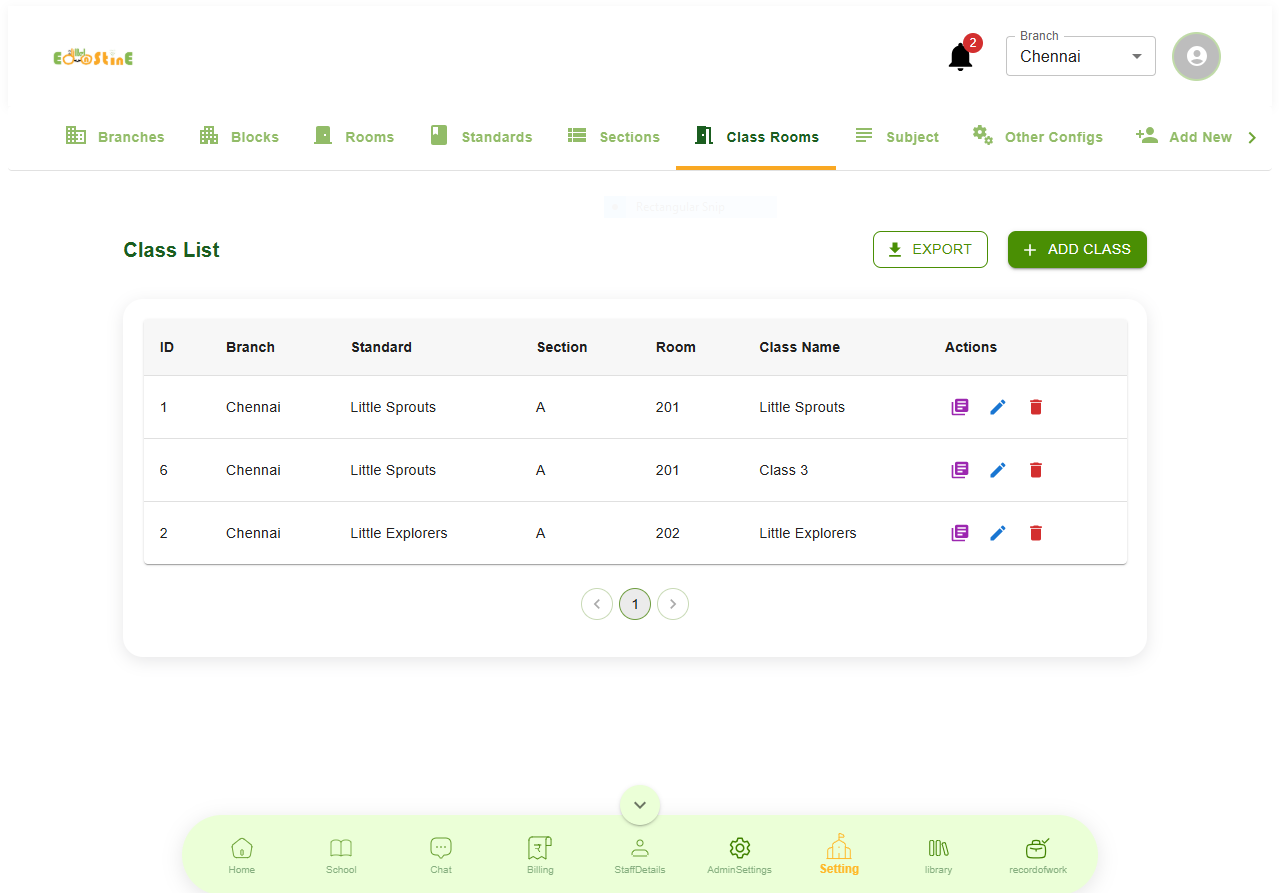This screenshot has height=893, width=1279.
Task: Open the library in bottom navigation
Action: (938, 855)
